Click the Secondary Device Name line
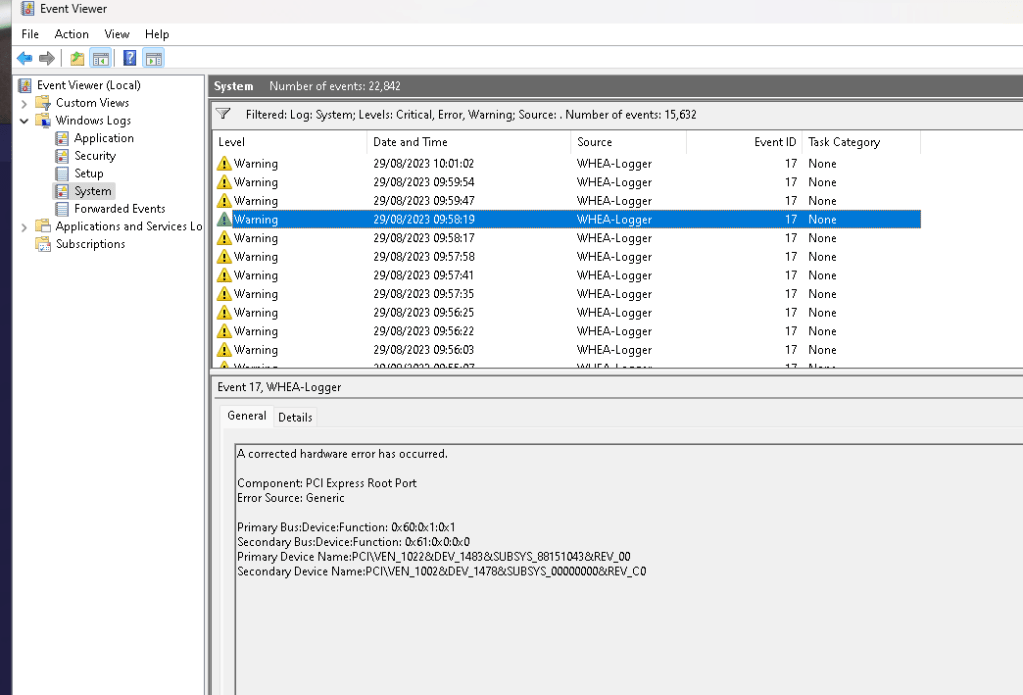1023x695 pixels. tap(442, 572)
